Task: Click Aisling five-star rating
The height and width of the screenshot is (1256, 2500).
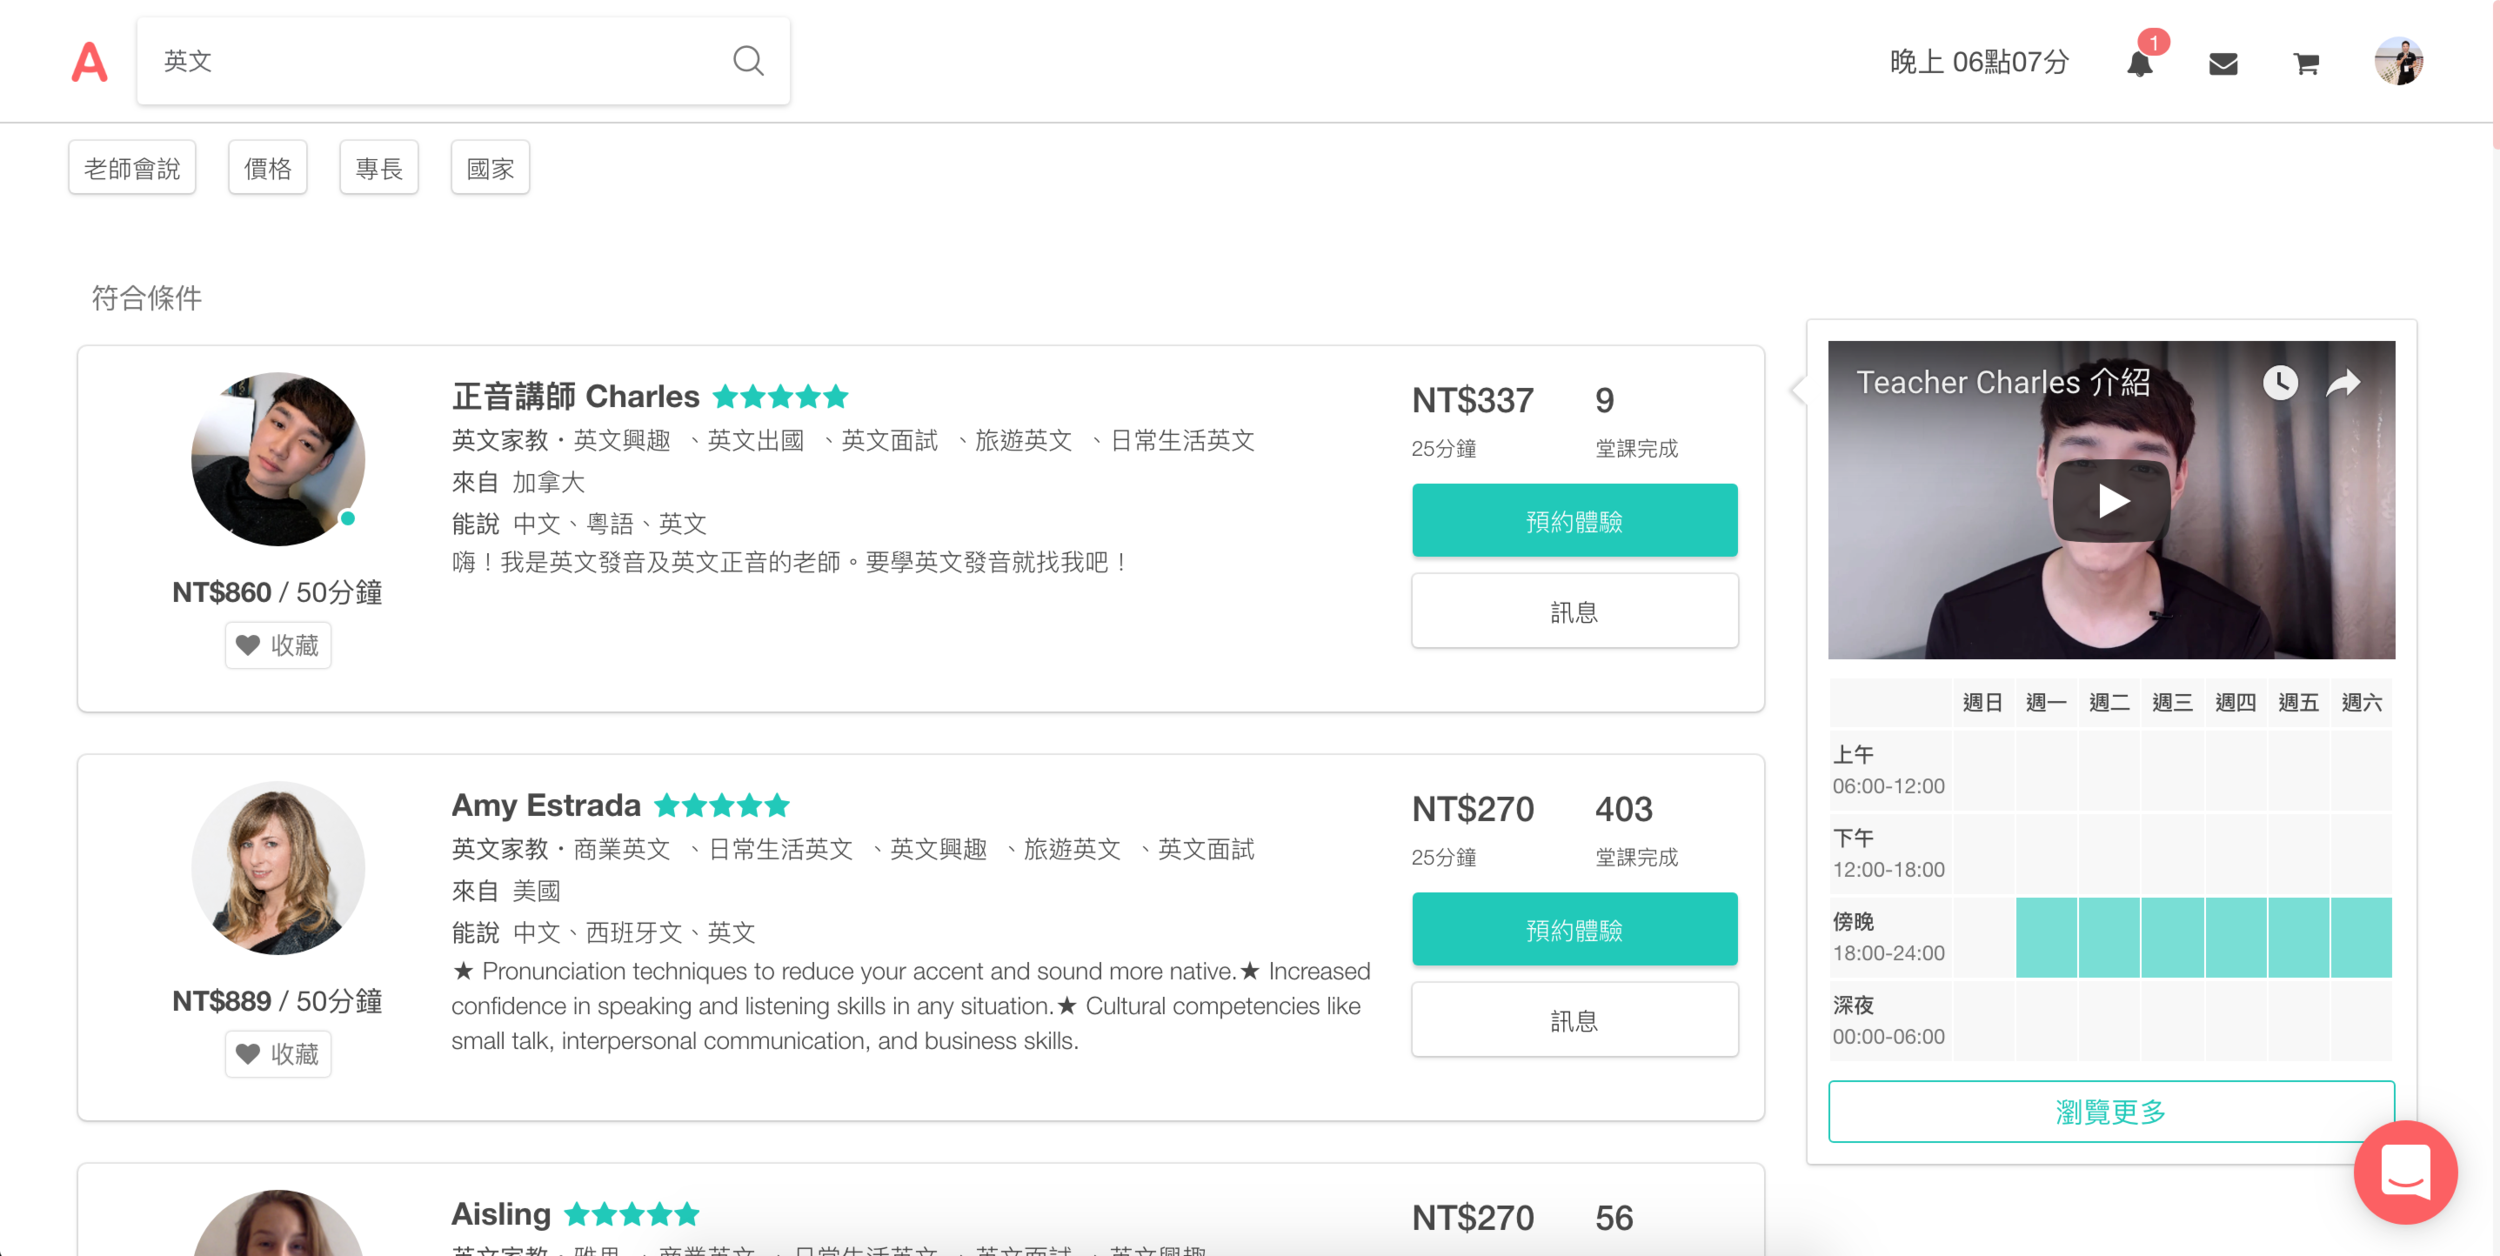Action: tap(632, 1214)
